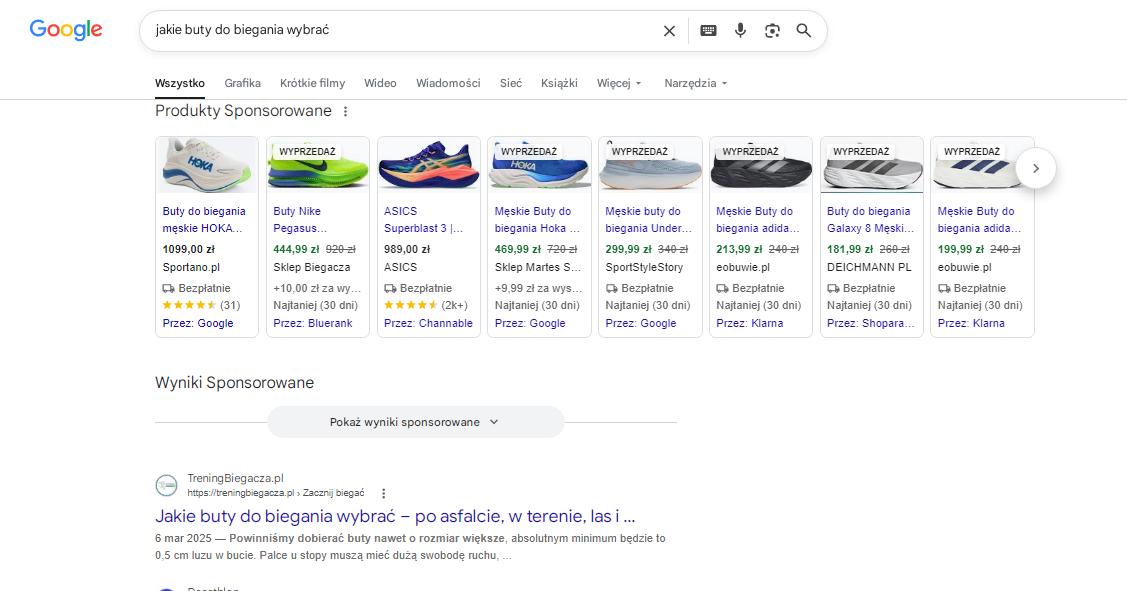Open Męskie buty do biegania Under link

point(648,220)
